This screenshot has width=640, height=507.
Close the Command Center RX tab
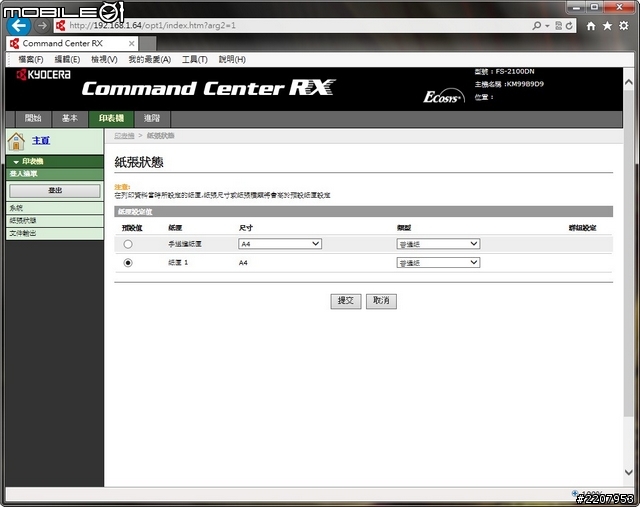click(131, 43)
